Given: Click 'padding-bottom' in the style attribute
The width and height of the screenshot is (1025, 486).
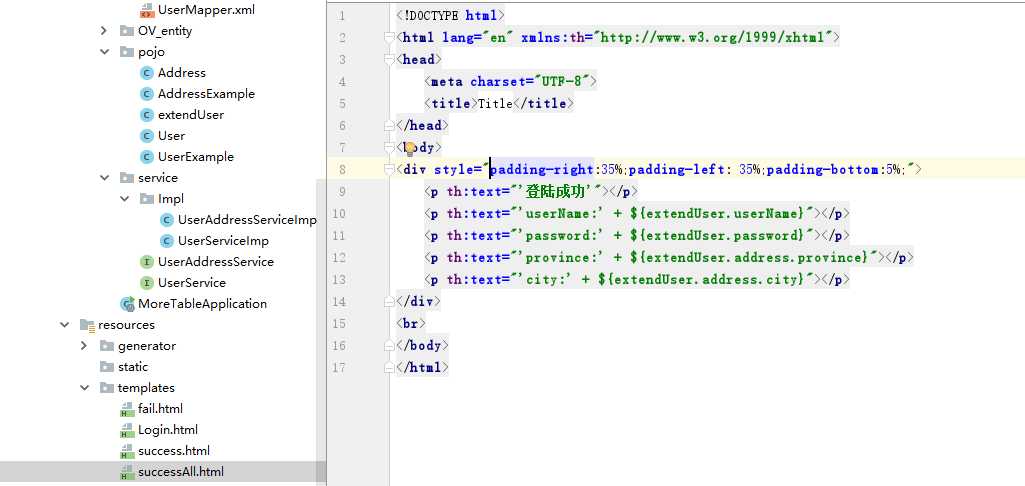Looking at the screenshot, I should [x=823, y=169].
